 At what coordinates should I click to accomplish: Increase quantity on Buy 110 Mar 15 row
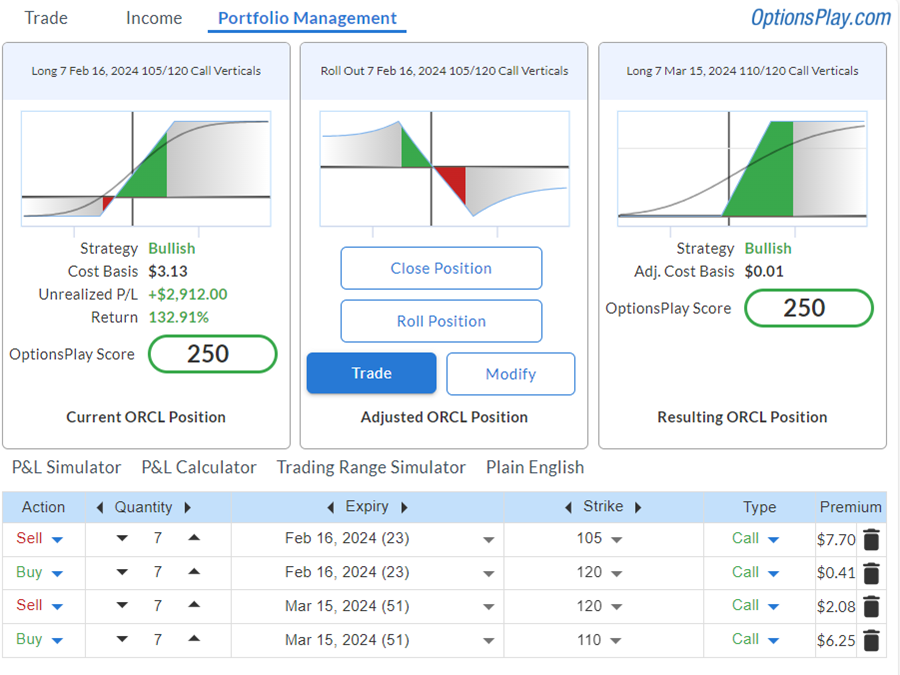point(194,638)
